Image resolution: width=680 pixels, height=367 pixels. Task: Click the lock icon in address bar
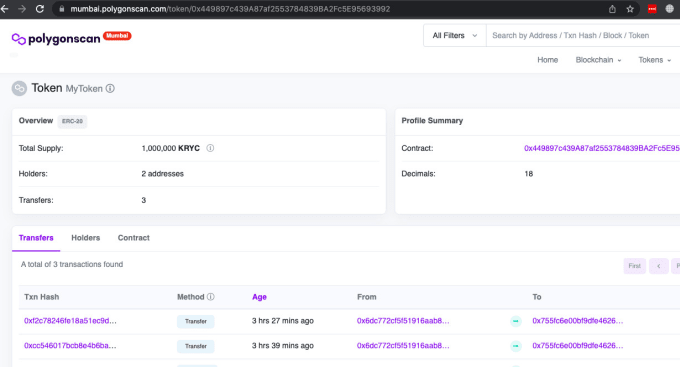[x=62, y=9]
